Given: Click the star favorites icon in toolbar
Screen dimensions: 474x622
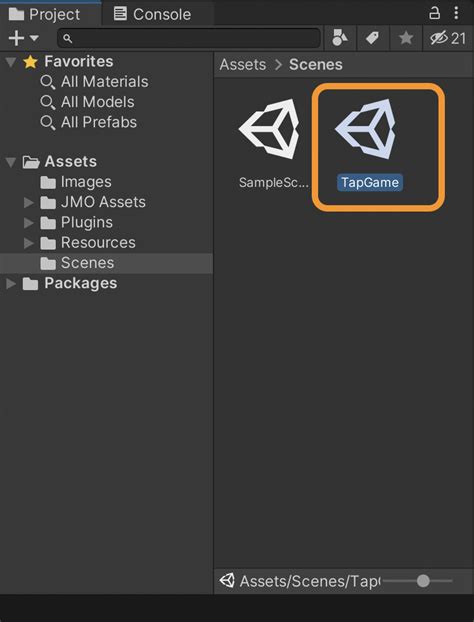Looking at the screenshot, I should pyautogui.click(x=406, y=38).
